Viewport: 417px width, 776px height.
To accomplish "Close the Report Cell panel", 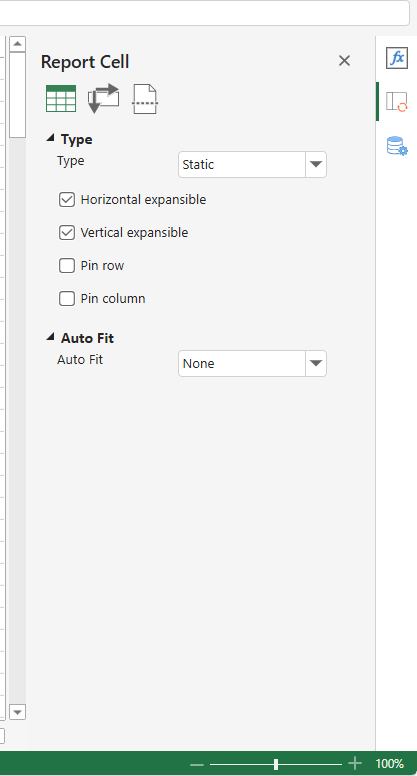I will click(344, 61).
